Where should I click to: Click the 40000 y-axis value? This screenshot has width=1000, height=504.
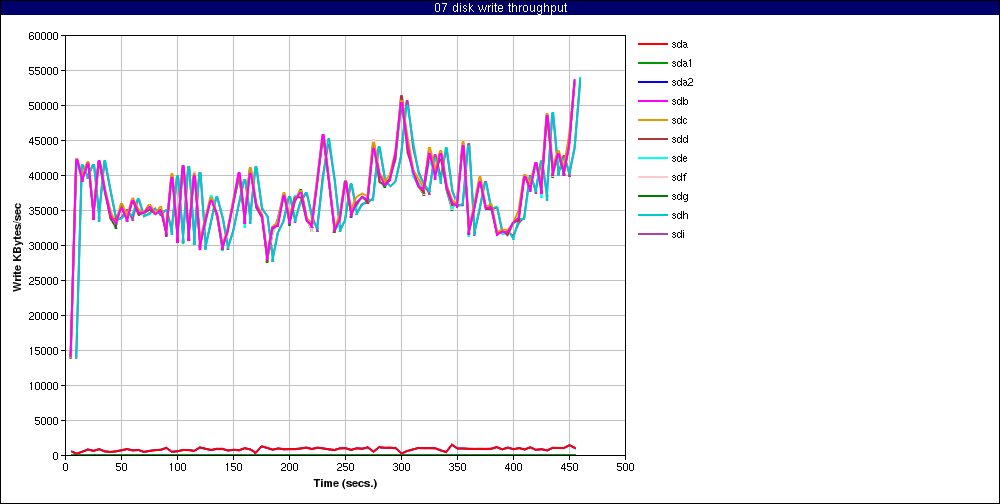point(44,176)
